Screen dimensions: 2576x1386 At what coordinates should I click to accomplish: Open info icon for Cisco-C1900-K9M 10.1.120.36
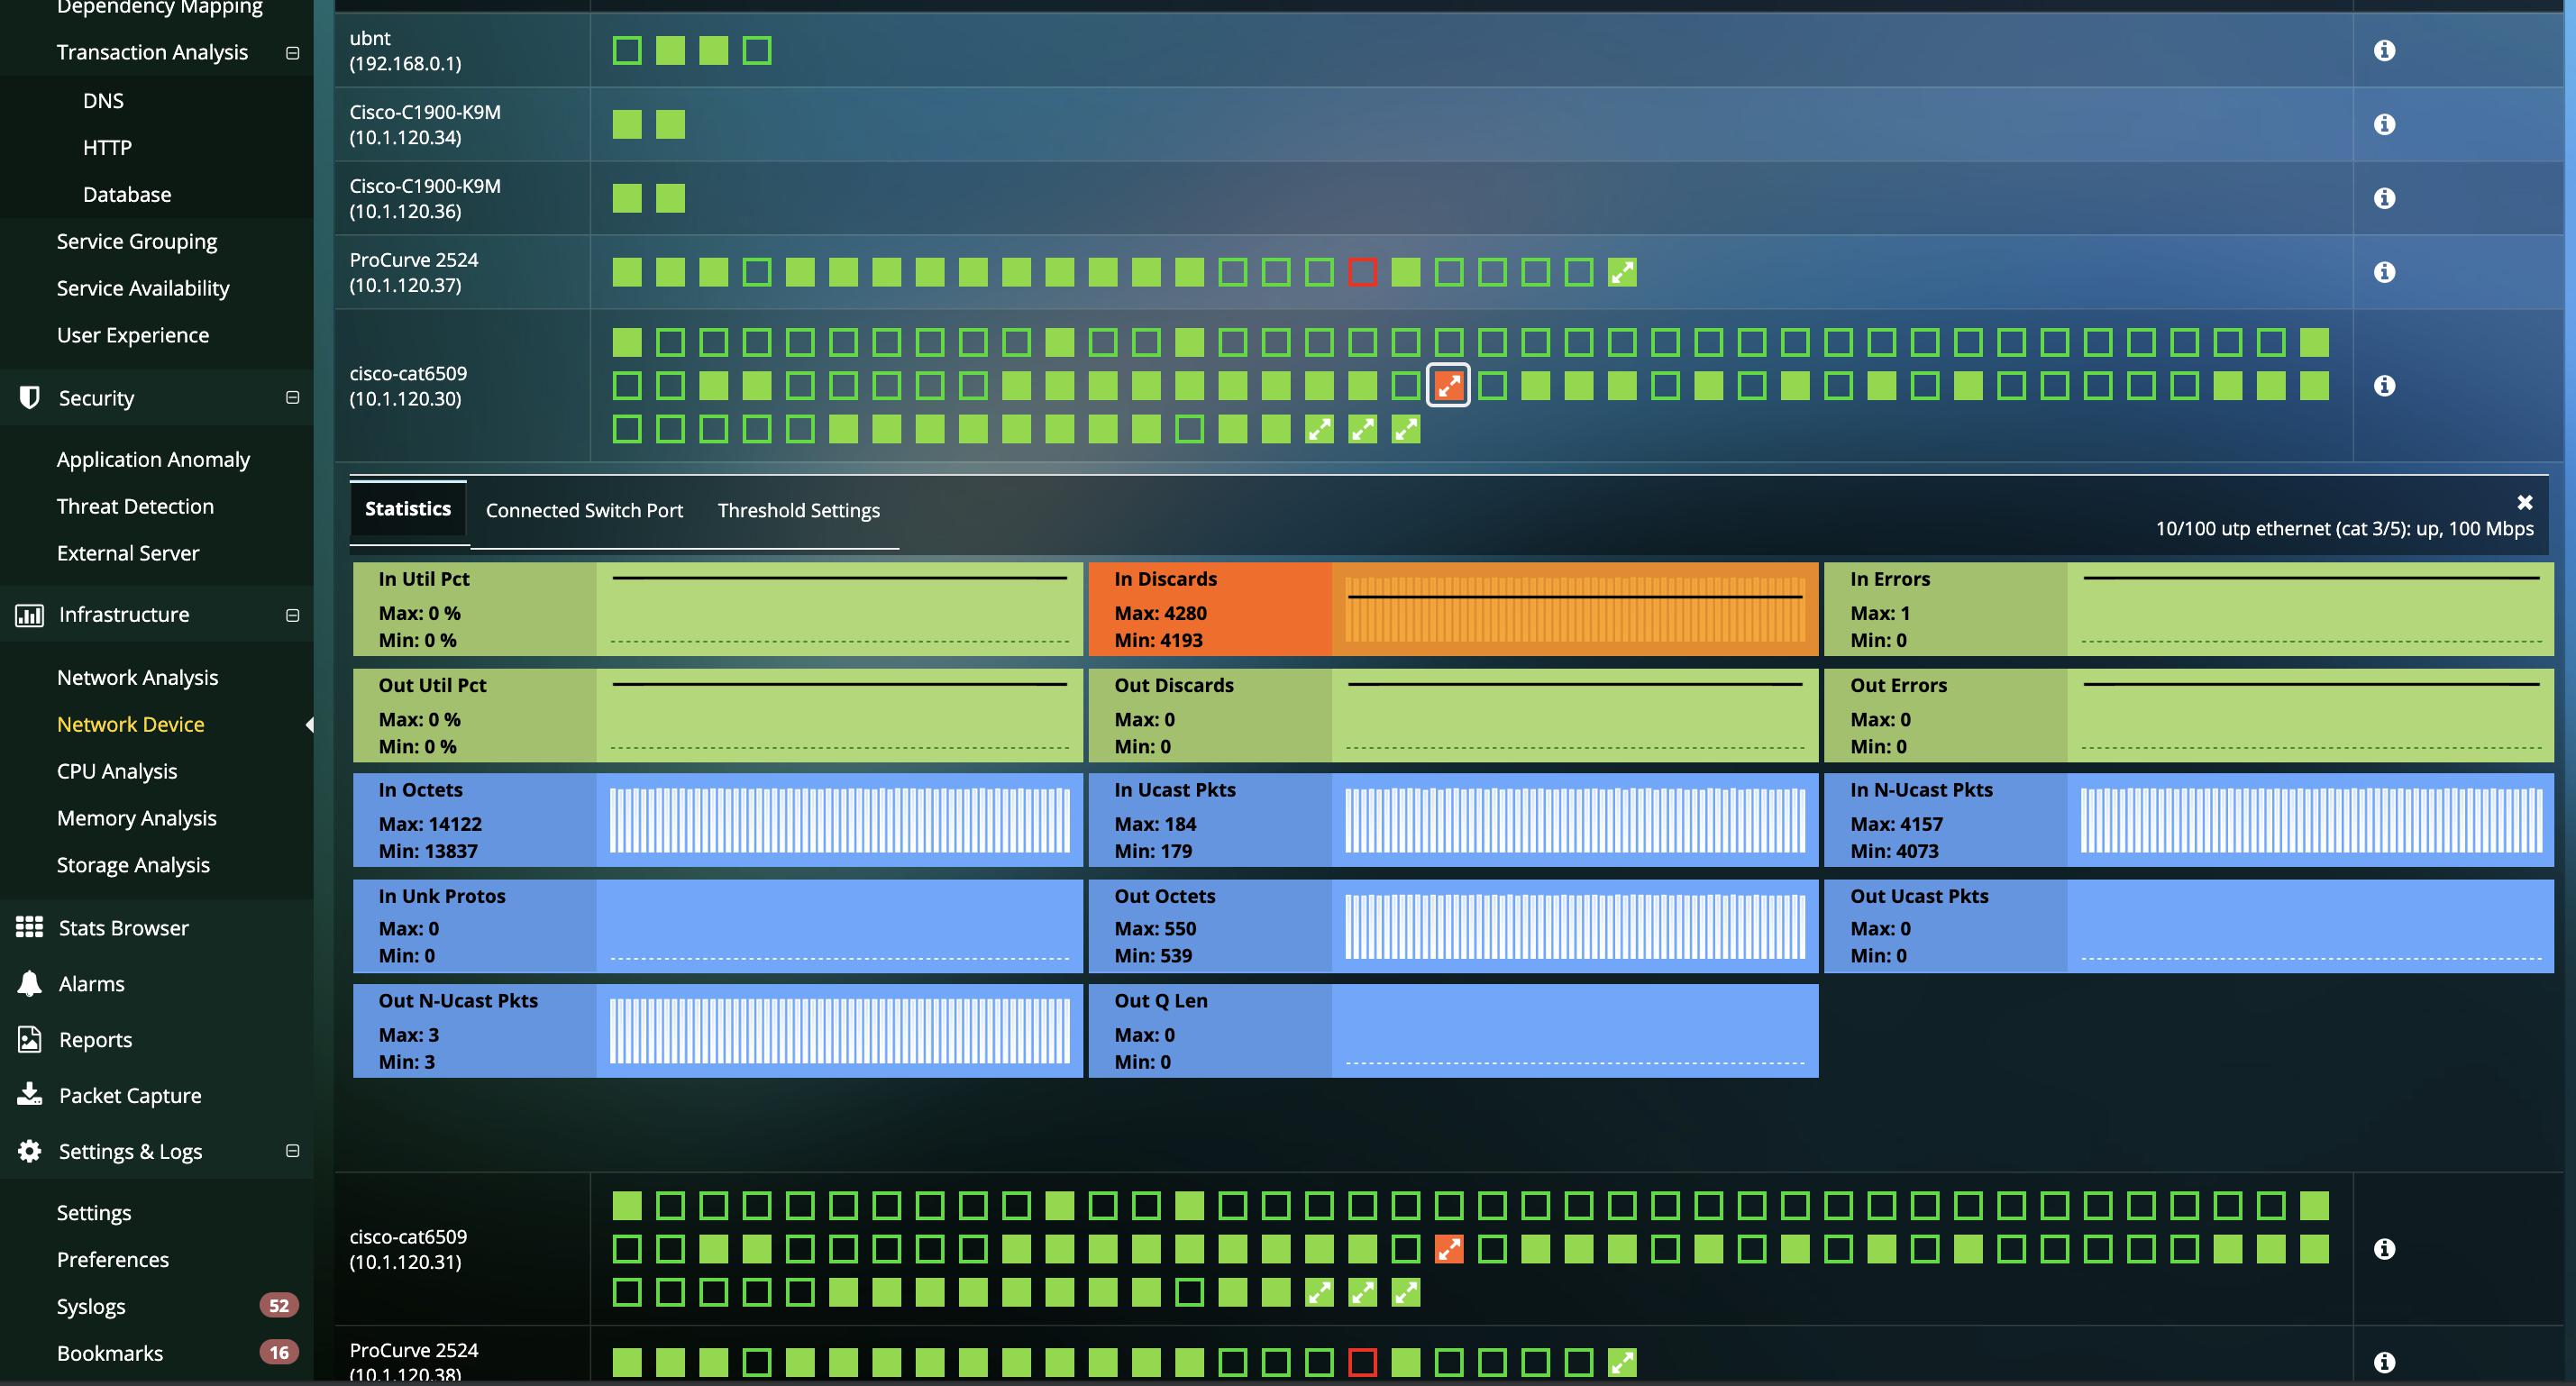coord(2384,198)
